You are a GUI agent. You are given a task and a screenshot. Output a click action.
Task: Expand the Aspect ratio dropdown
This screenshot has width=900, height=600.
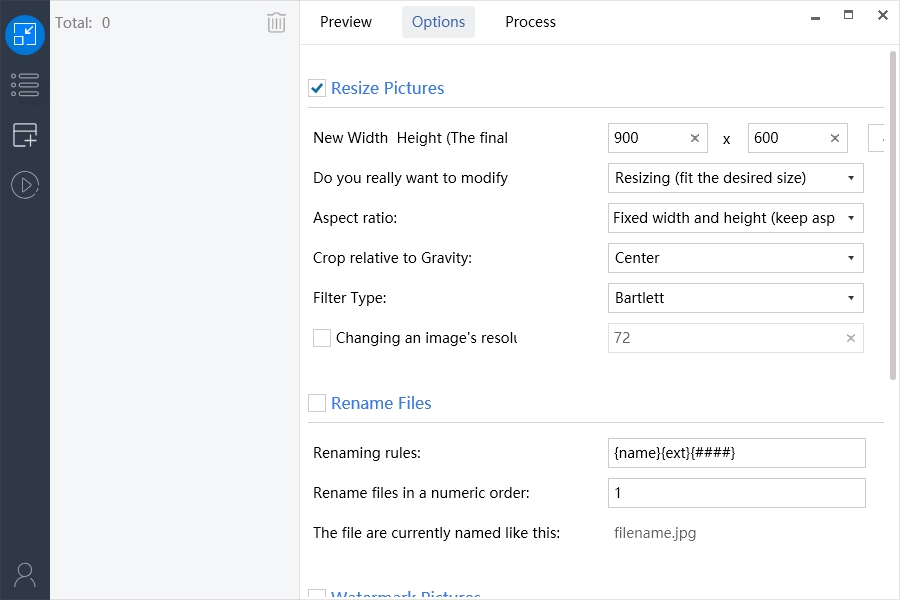(735, 218)
